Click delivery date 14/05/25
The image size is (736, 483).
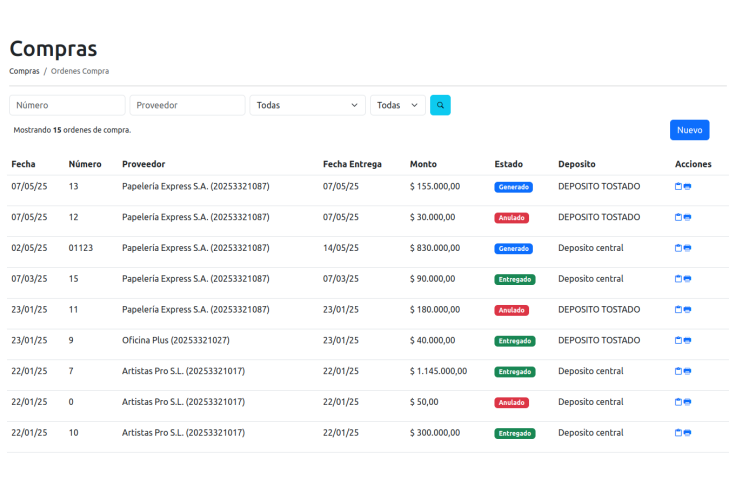click(341, 248)
